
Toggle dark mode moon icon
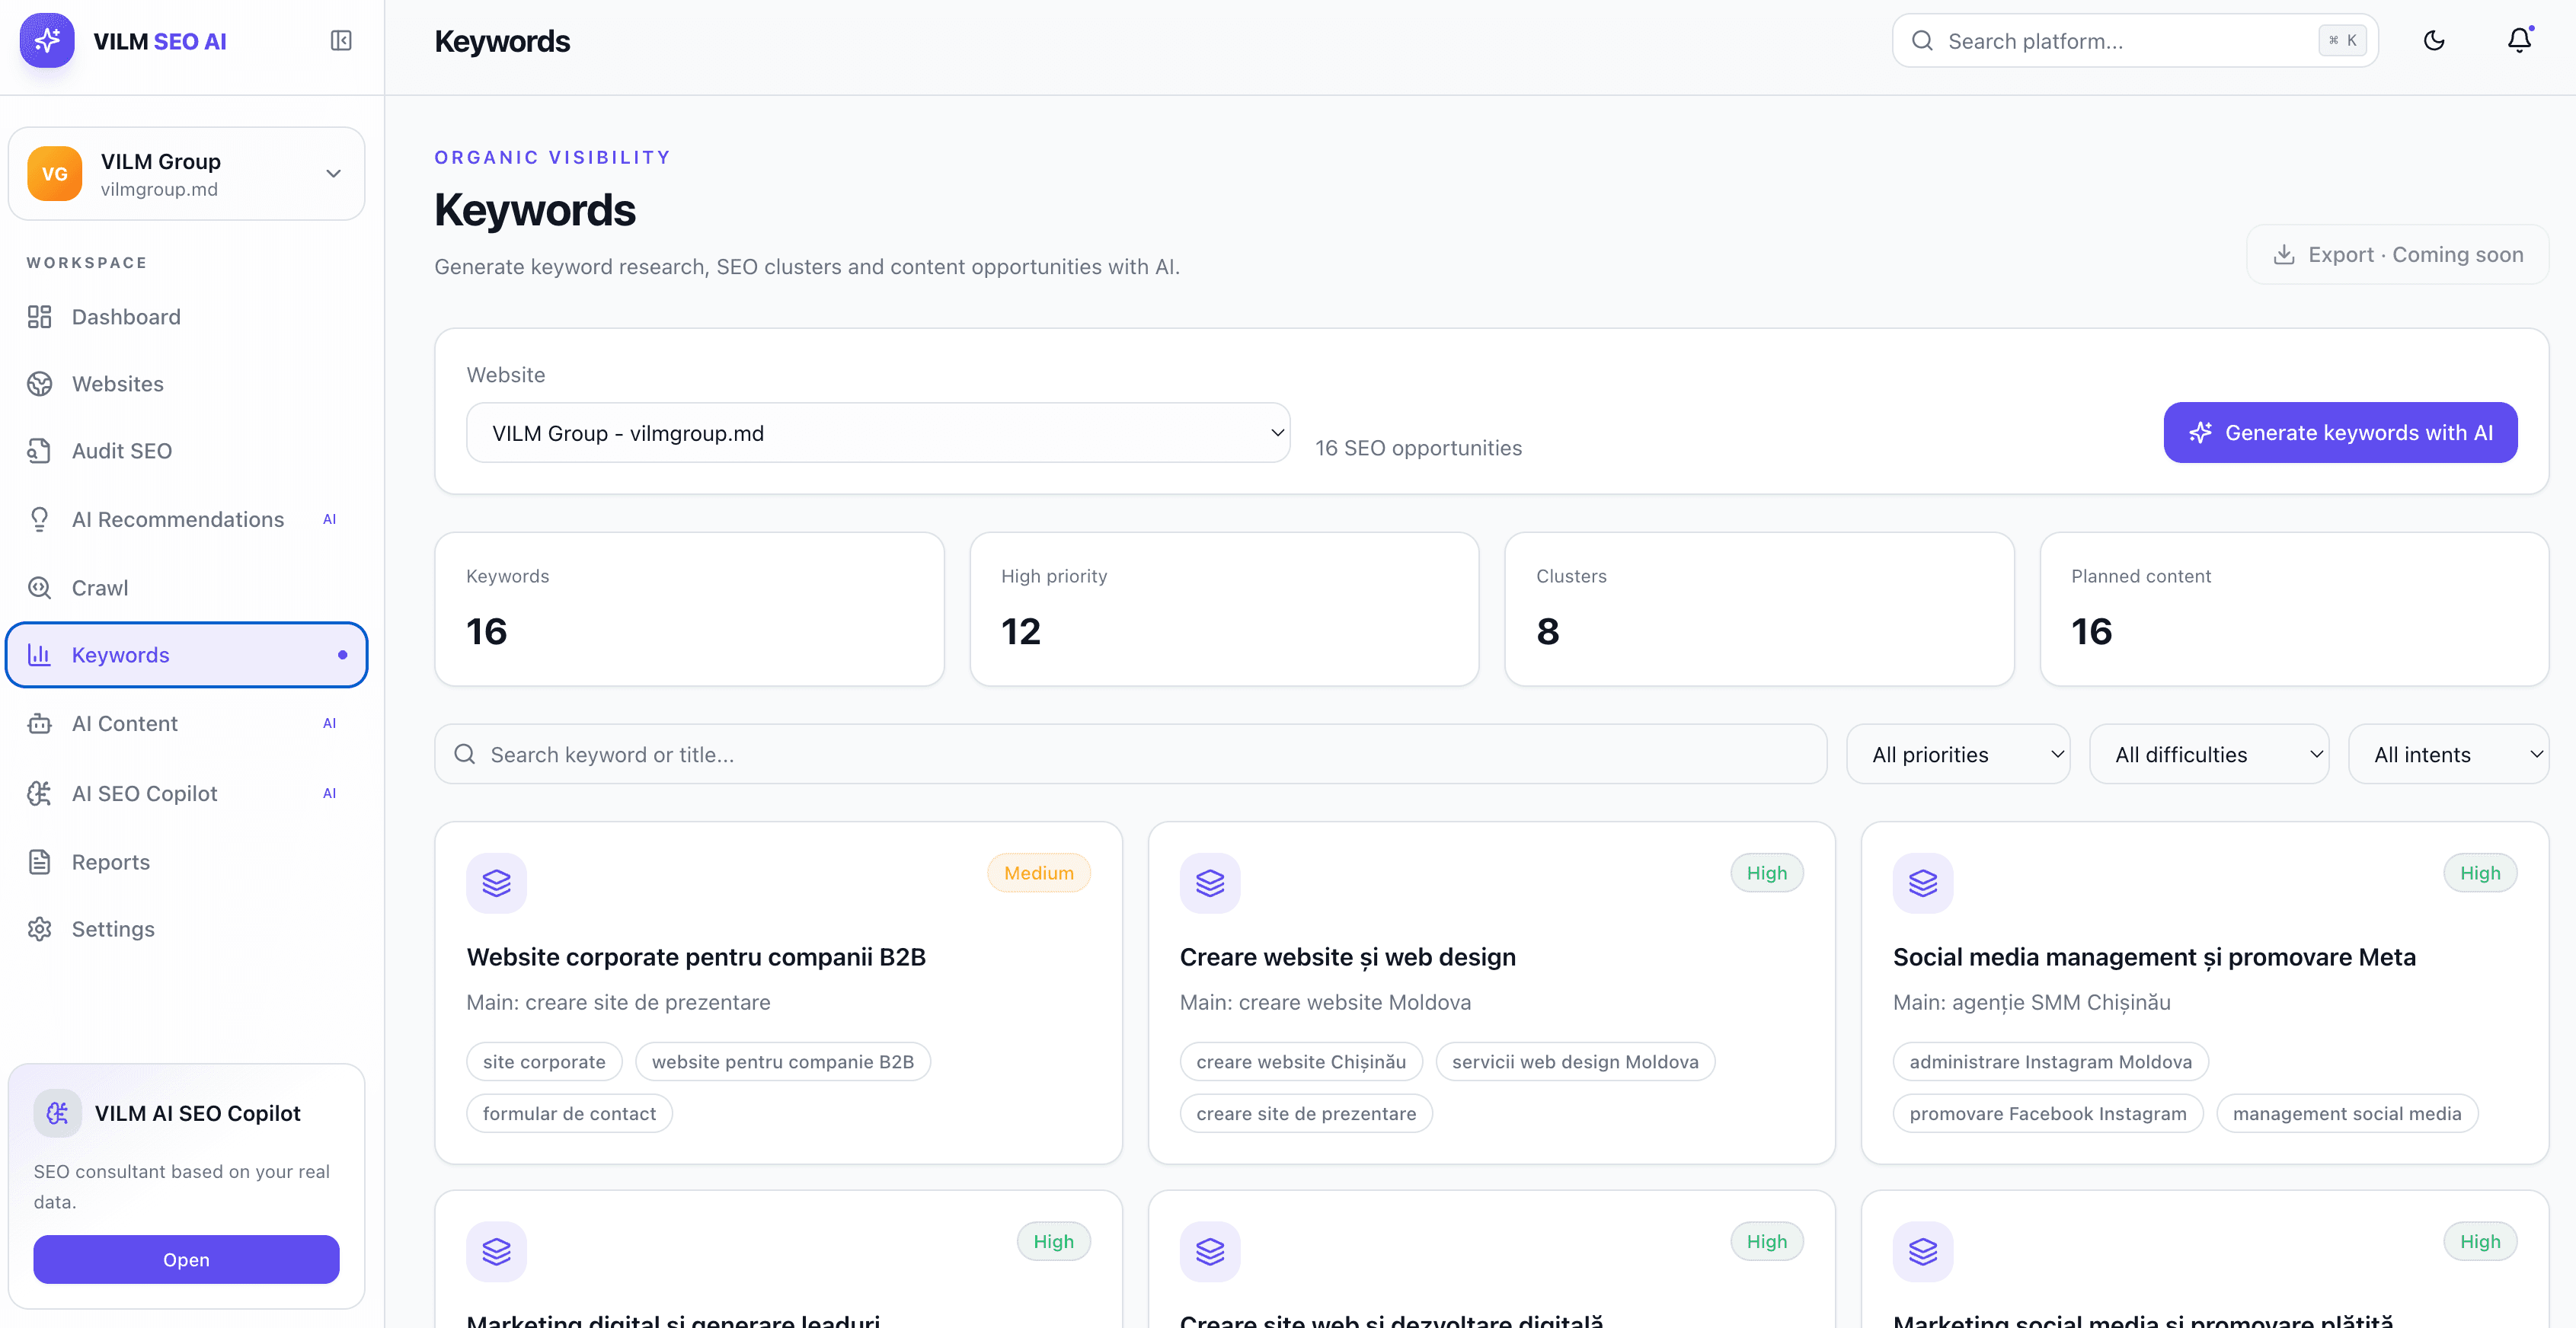(x=2434, y=41)
